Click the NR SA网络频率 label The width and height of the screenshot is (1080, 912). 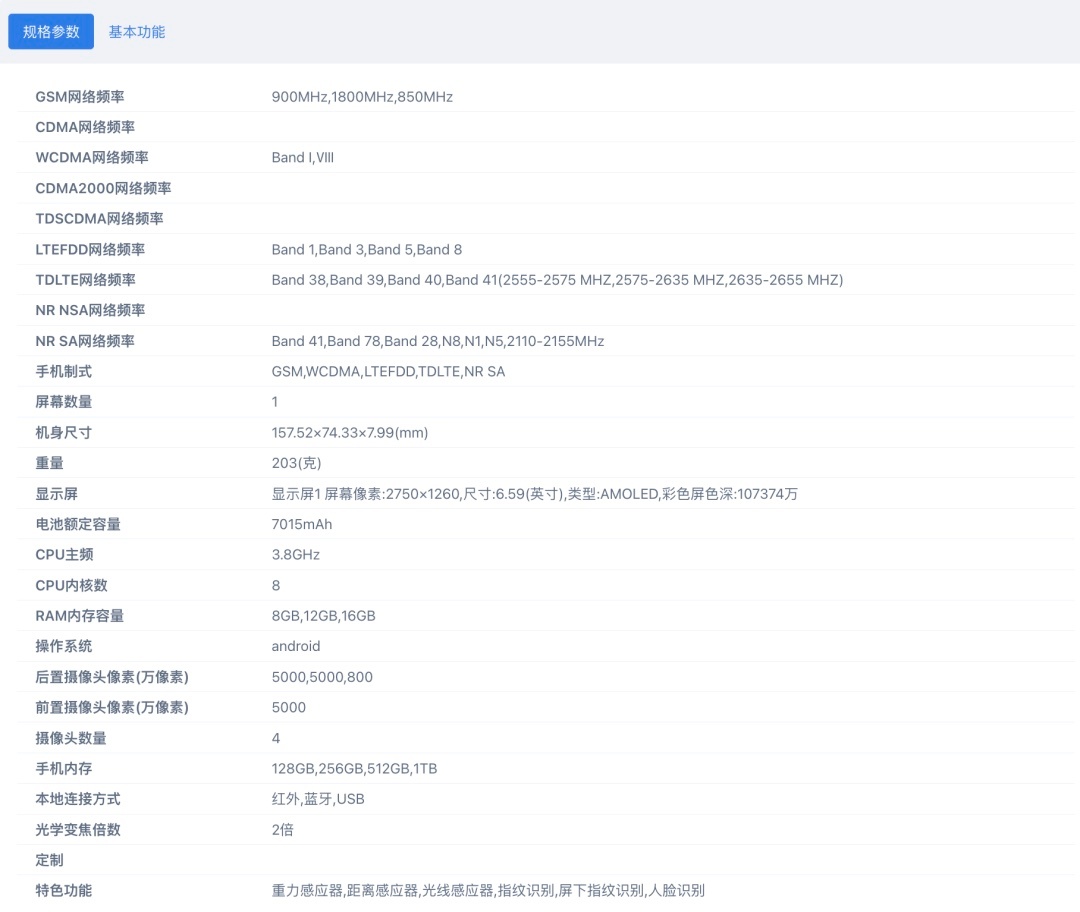(x=85, y=341)
